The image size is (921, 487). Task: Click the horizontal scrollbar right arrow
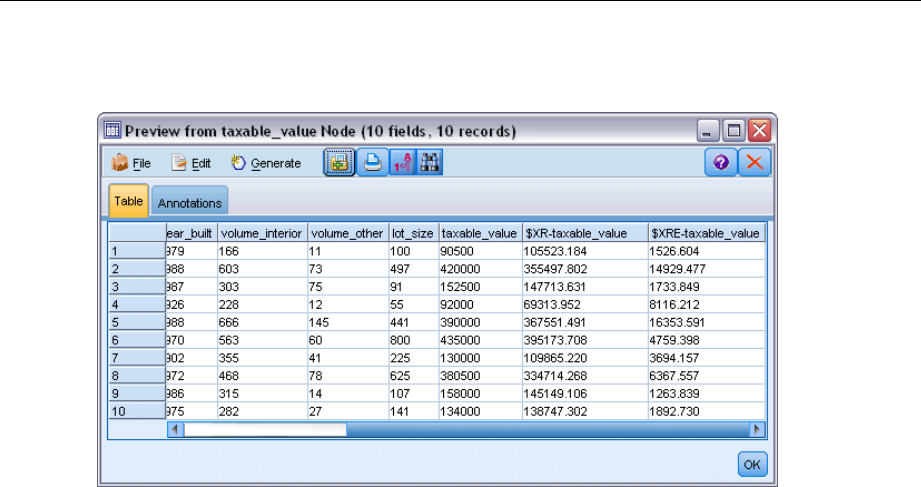756,429
